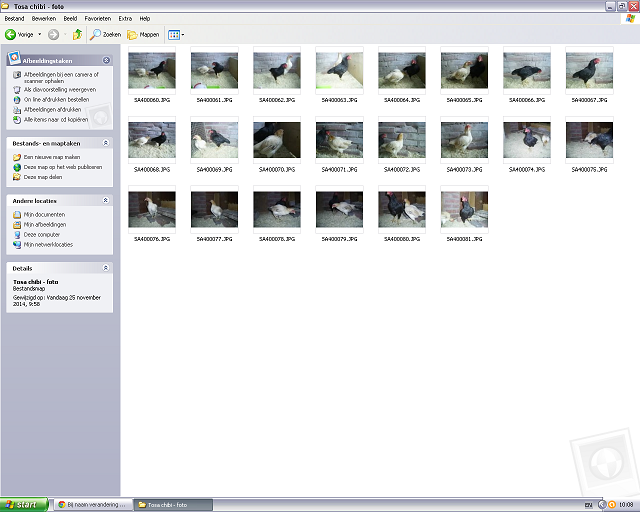
Task: Collapse the Afbeeldingstaken panel
Action: coord(106,60)
